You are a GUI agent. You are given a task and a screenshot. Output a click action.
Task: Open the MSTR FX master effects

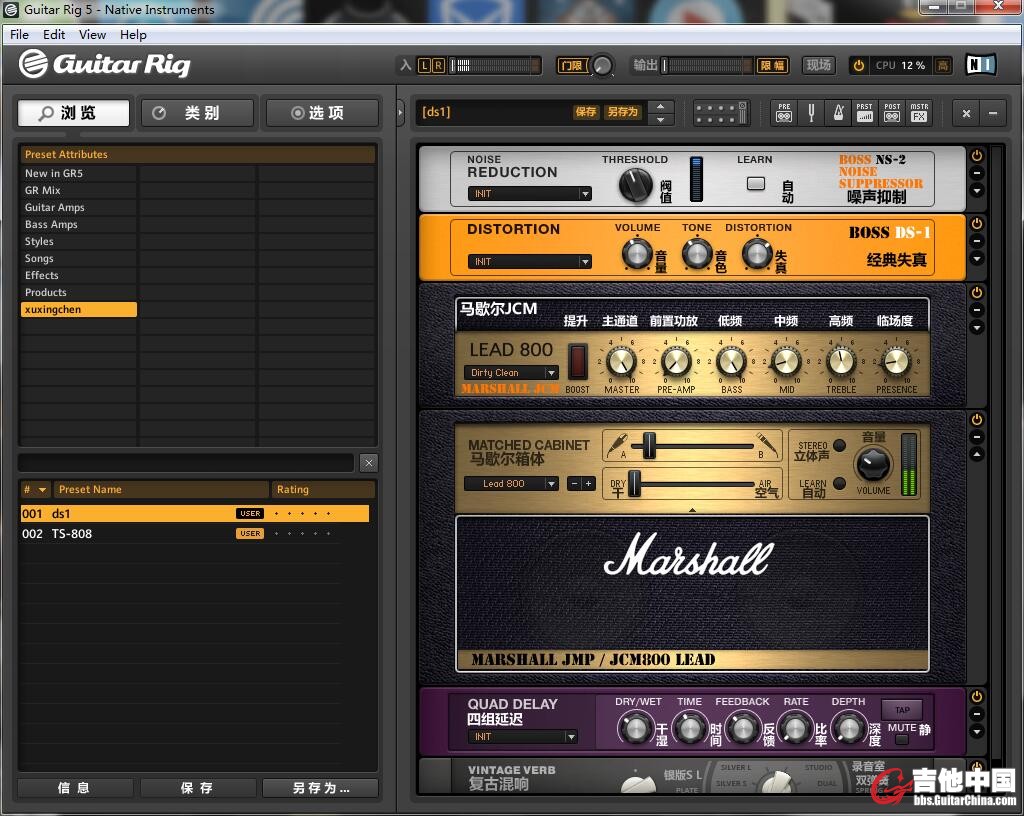919,113
